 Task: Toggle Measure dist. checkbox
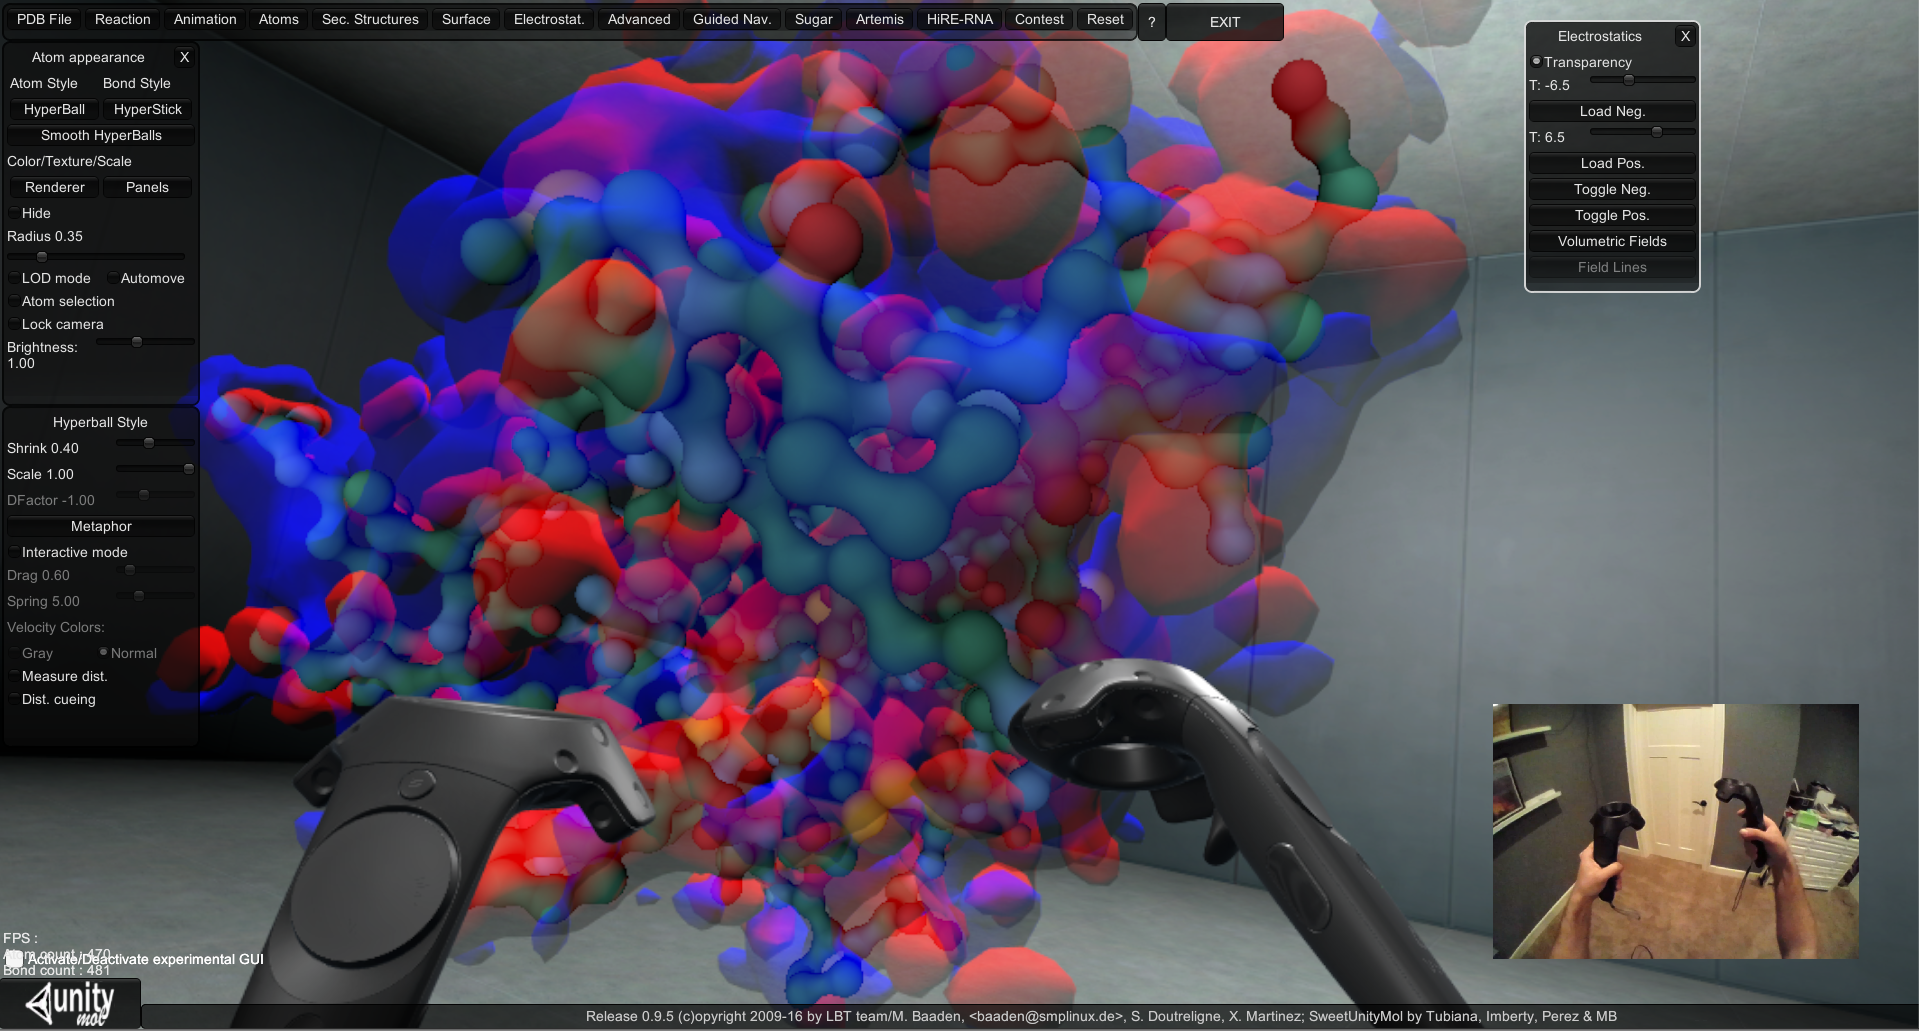[14, 676]
